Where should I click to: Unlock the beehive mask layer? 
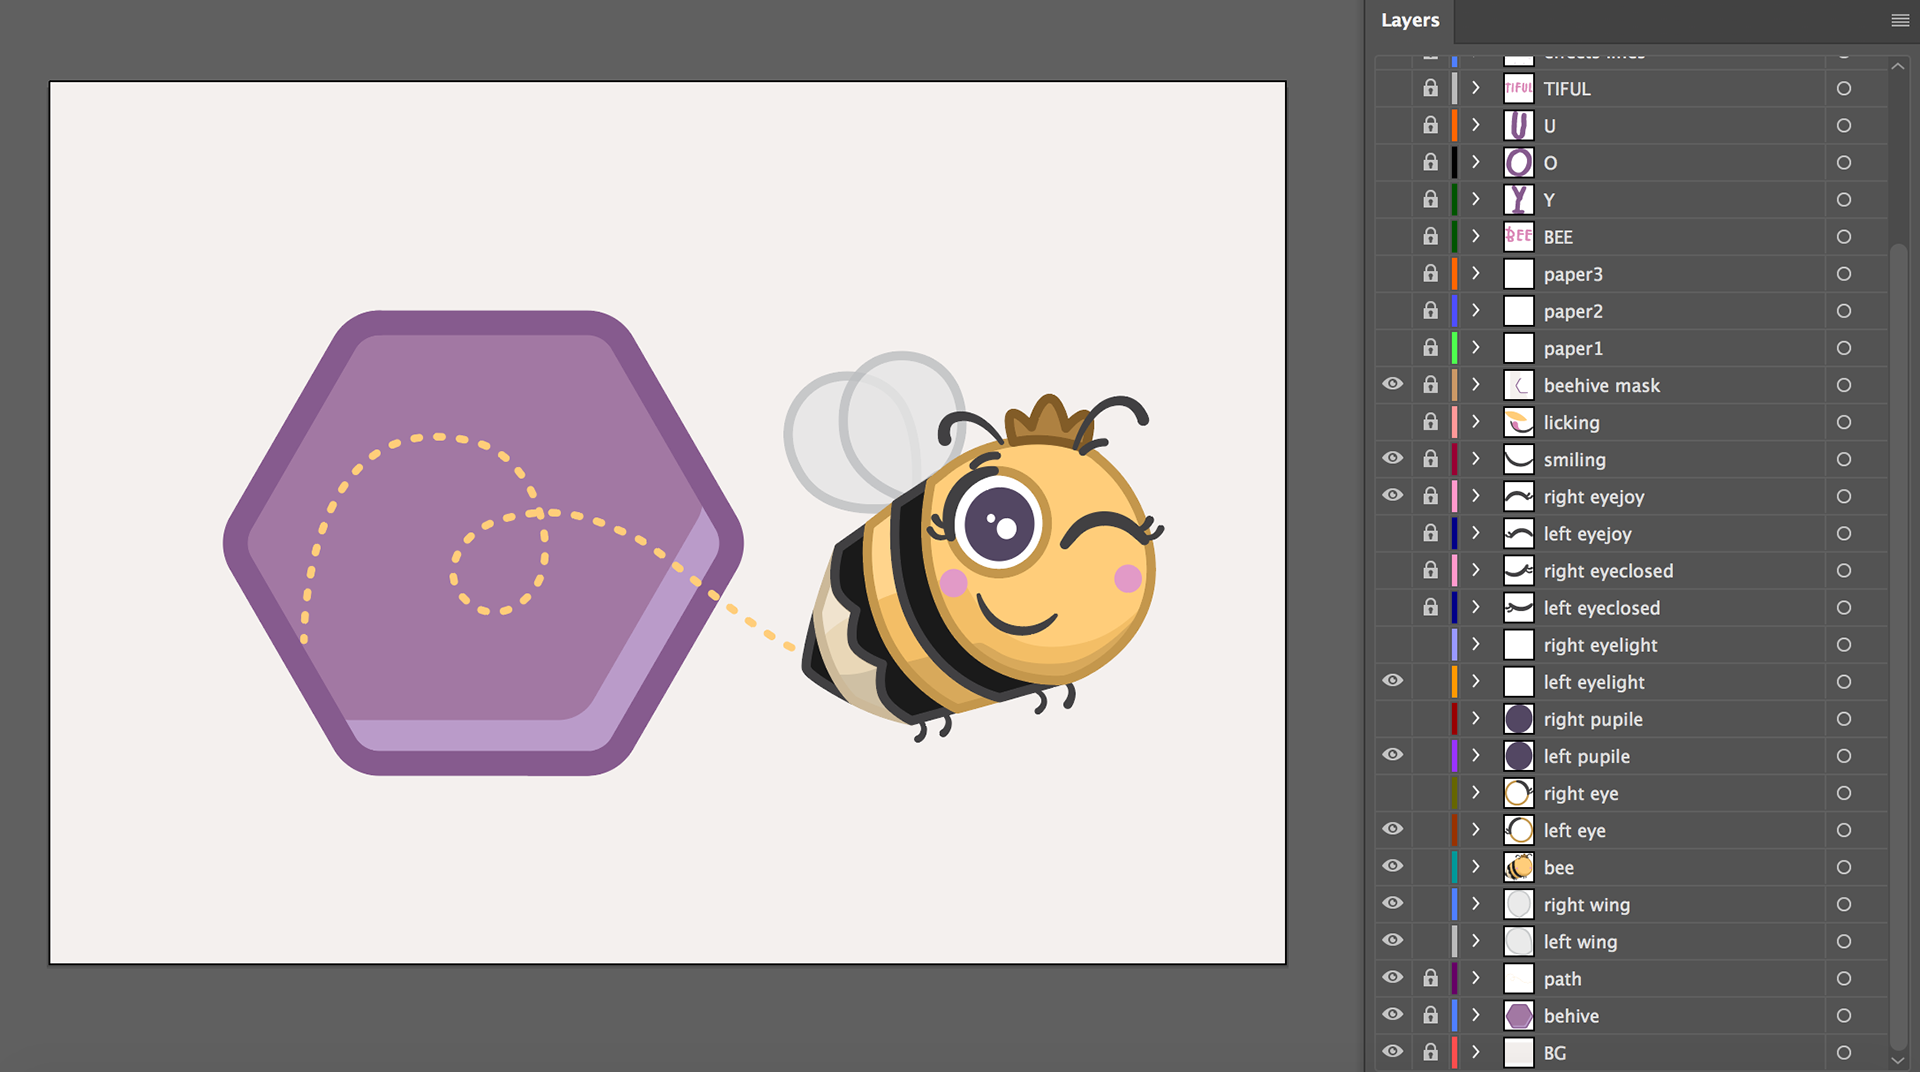tap(1431, 385)
